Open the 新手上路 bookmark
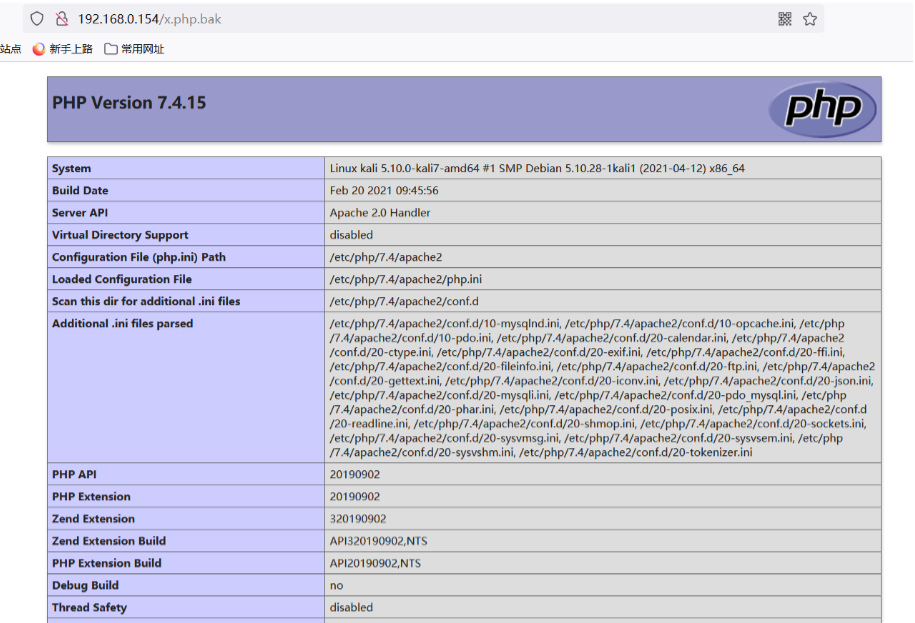The width and height of the screenshot is (915, 623). point(70,49)
